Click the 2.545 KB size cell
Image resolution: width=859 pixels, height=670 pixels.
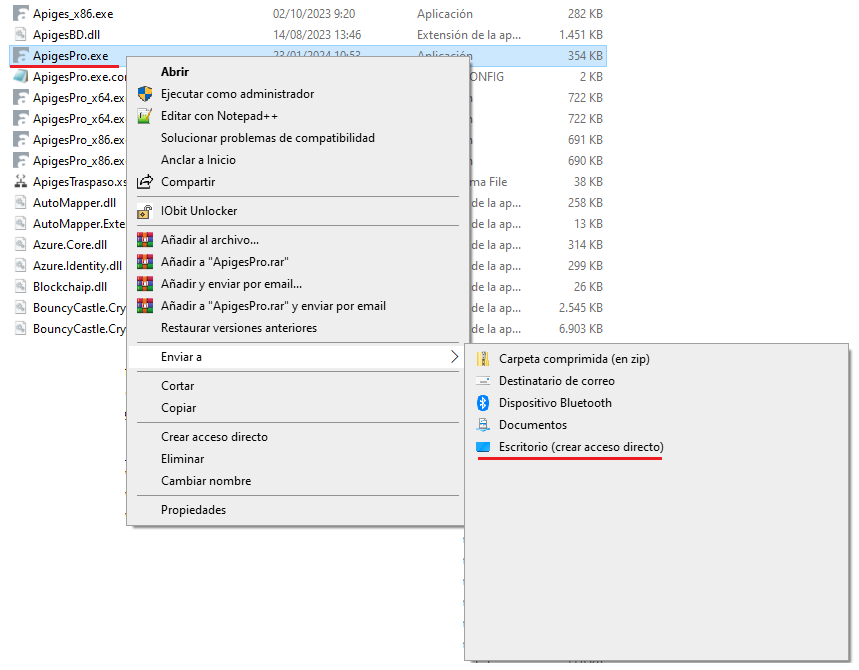[x=581, y=308]
